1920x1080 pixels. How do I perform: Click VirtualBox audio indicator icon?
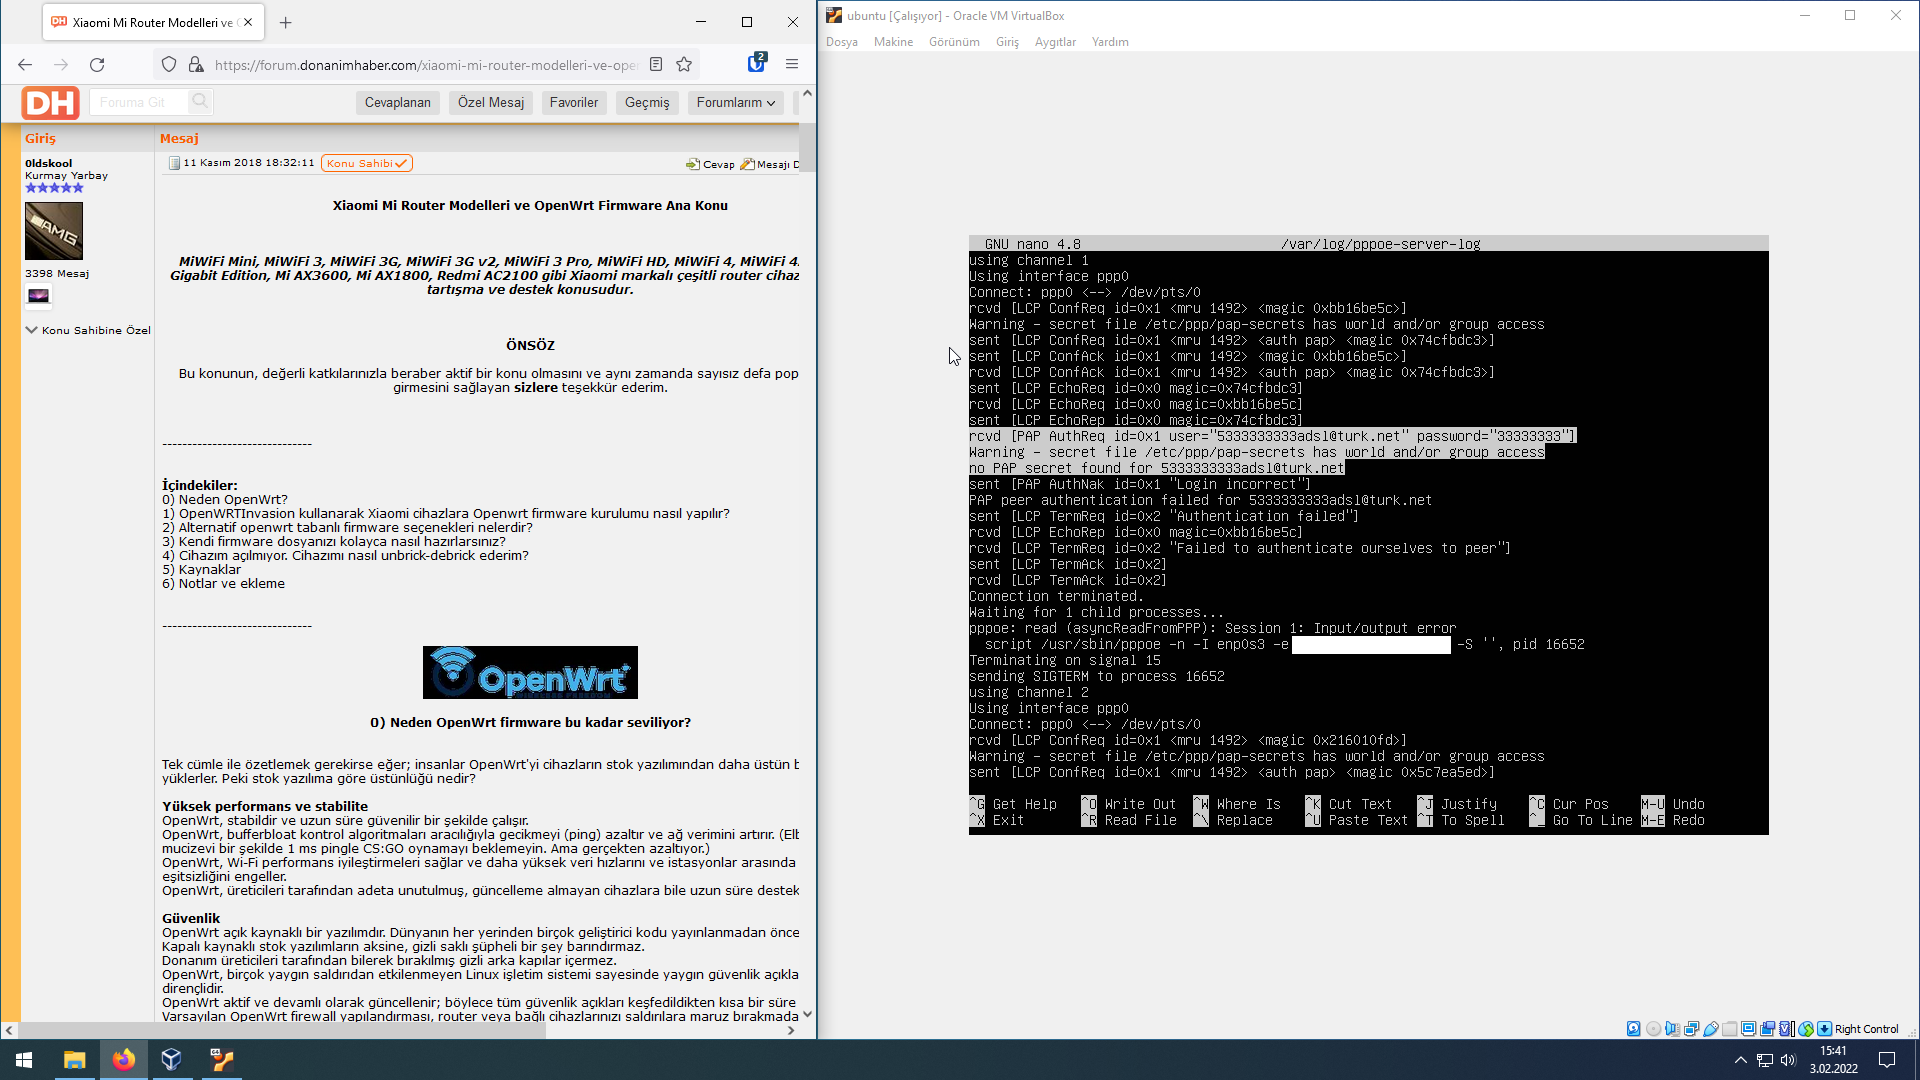point(1672,1029)
